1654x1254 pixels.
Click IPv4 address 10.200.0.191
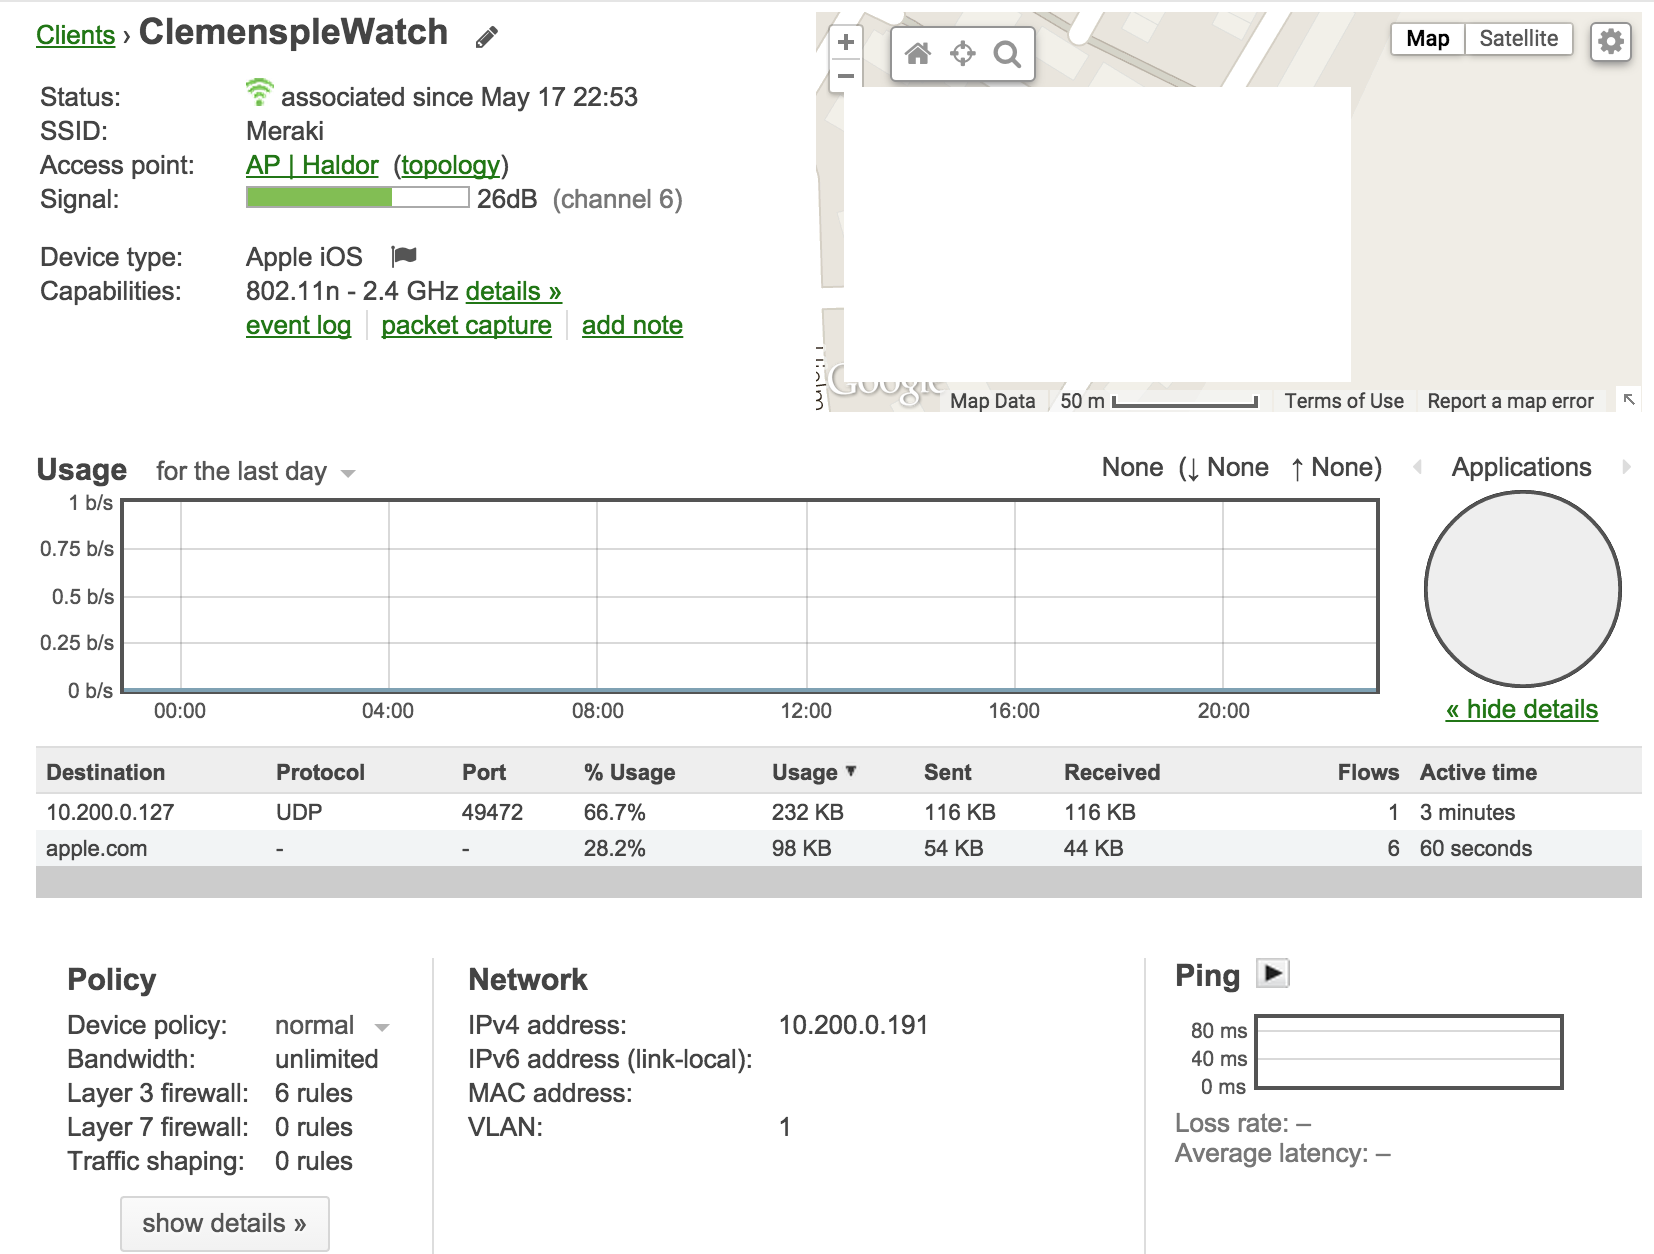(853, 1025)
